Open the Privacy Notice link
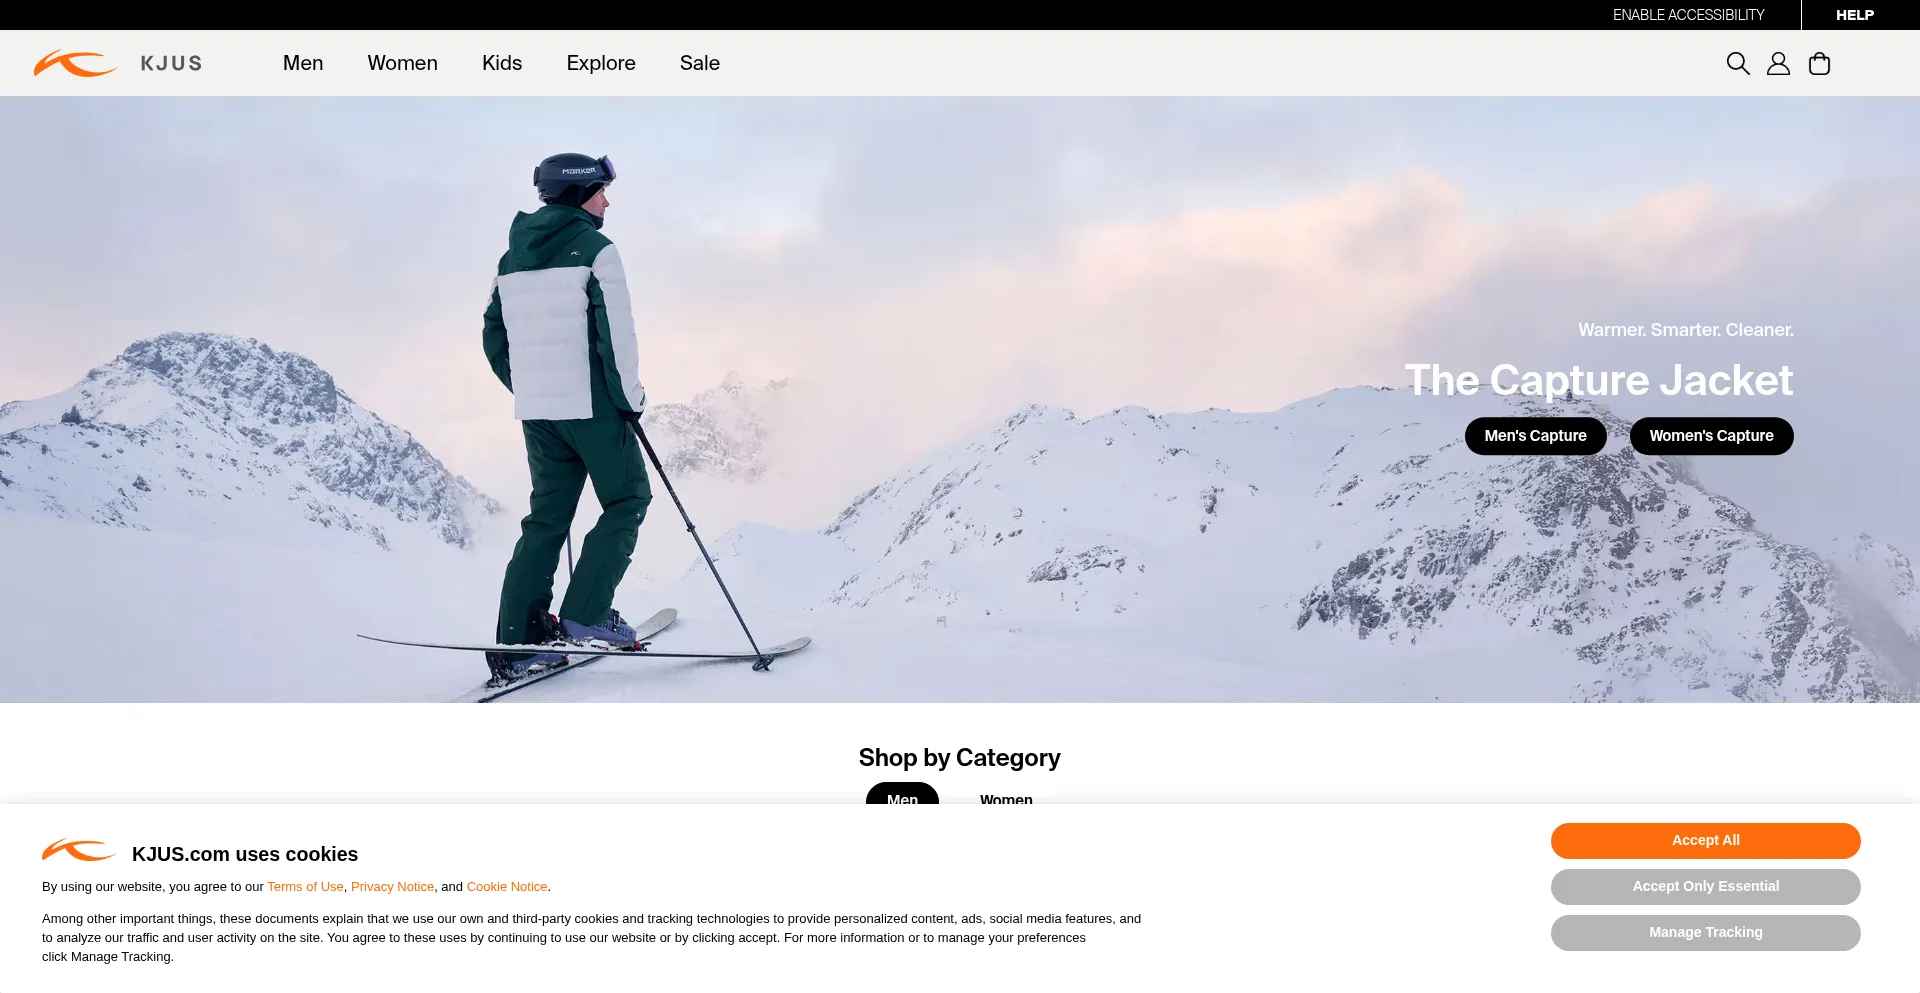 393,887
